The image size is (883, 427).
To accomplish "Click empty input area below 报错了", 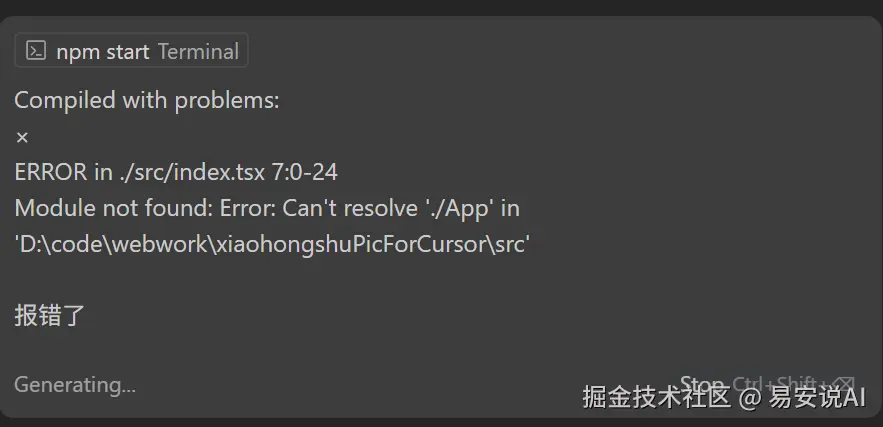I will click(x=439, y=349).
